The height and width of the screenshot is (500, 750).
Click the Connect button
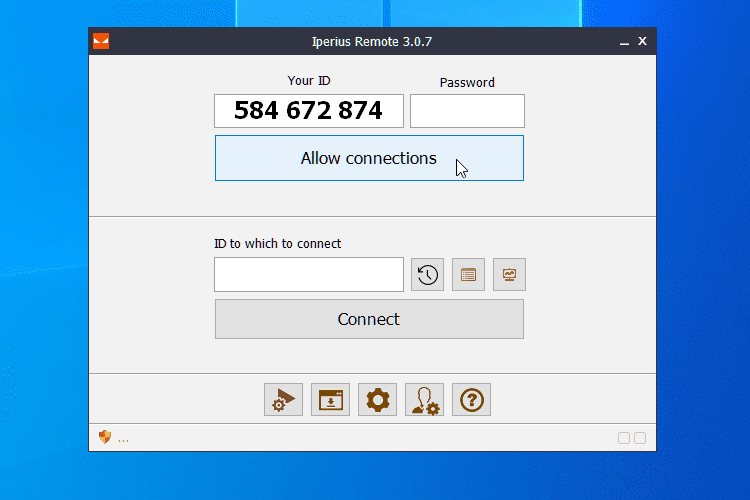pyautogui.click(x=369, y=319)
